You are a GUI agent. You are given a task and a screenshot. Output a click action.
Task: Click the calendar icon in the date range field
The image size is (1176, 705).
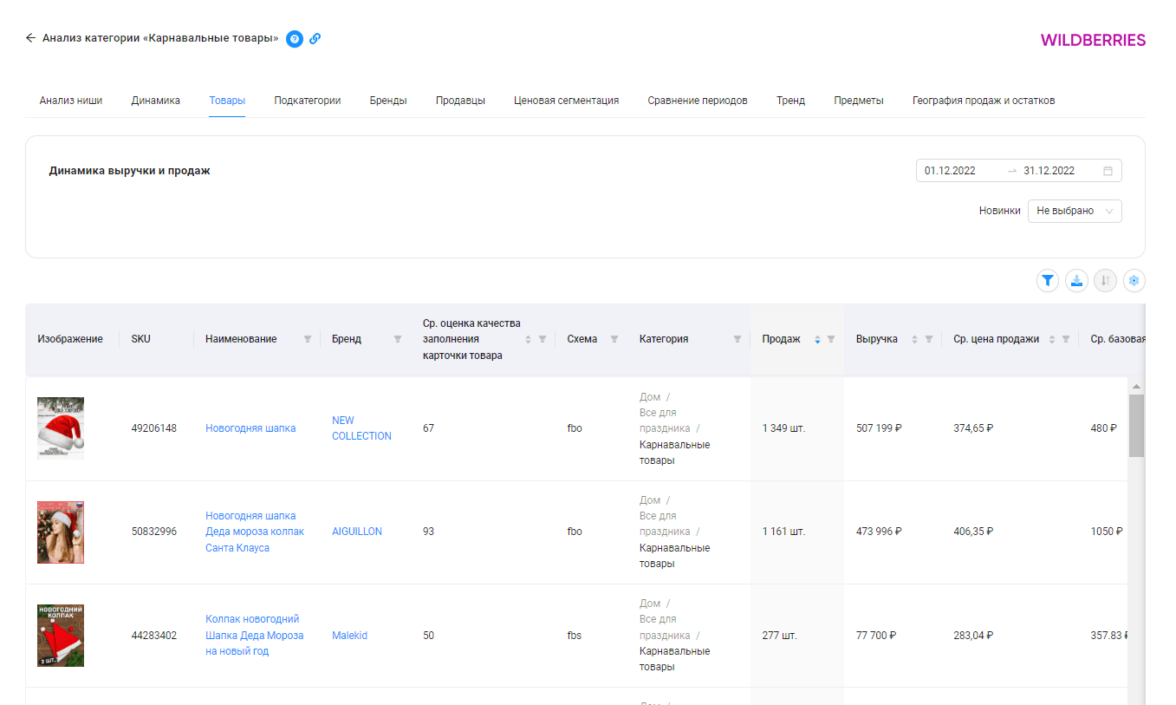(1107, 171)
